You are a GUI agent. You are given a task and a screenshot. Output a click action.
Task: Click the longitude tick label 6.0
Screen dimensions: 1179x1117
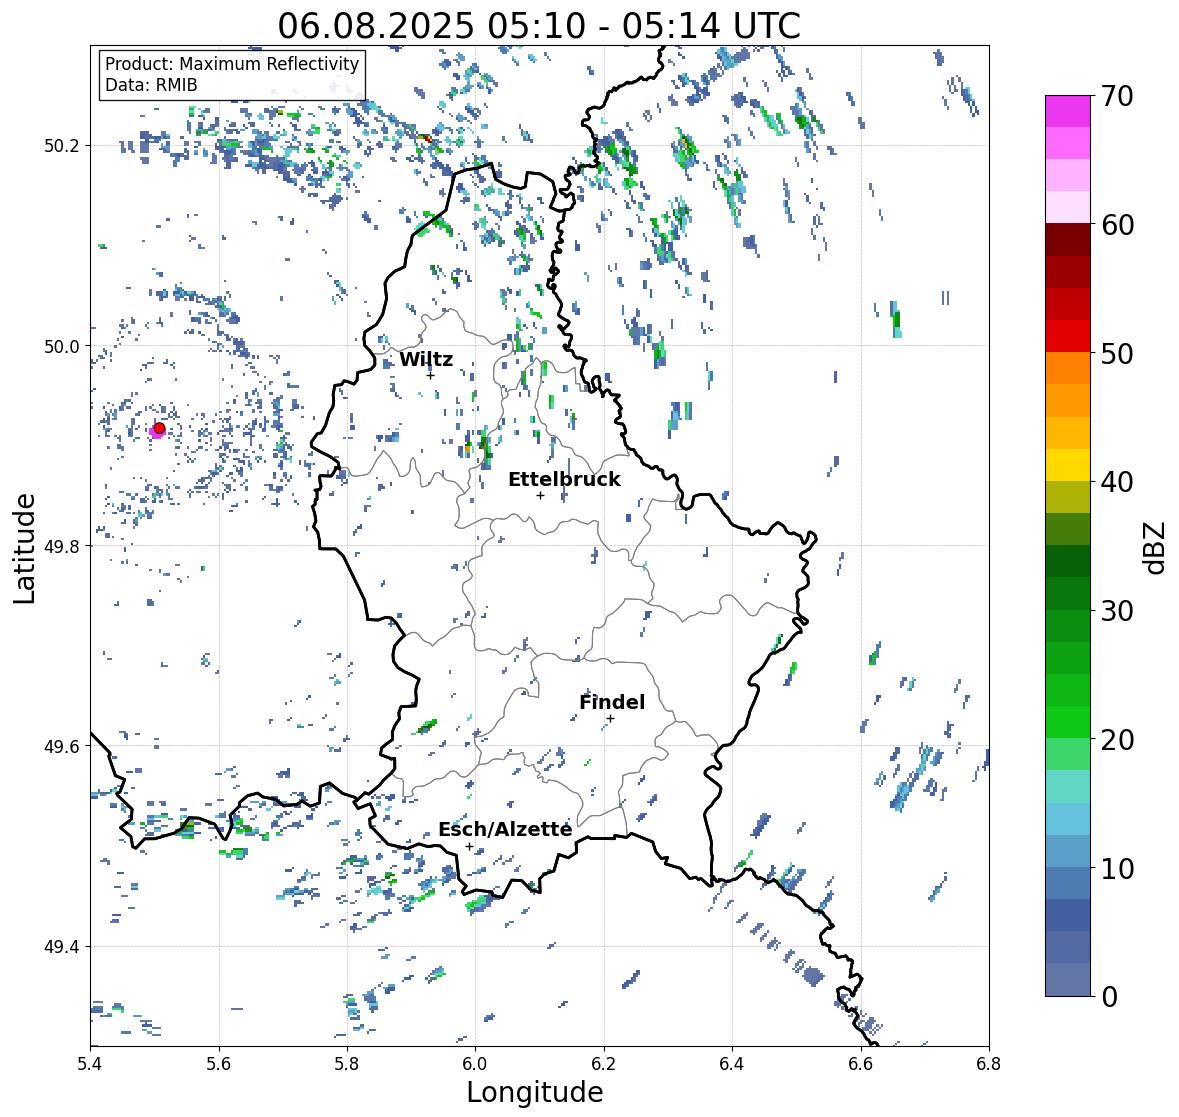(475, 1064)
